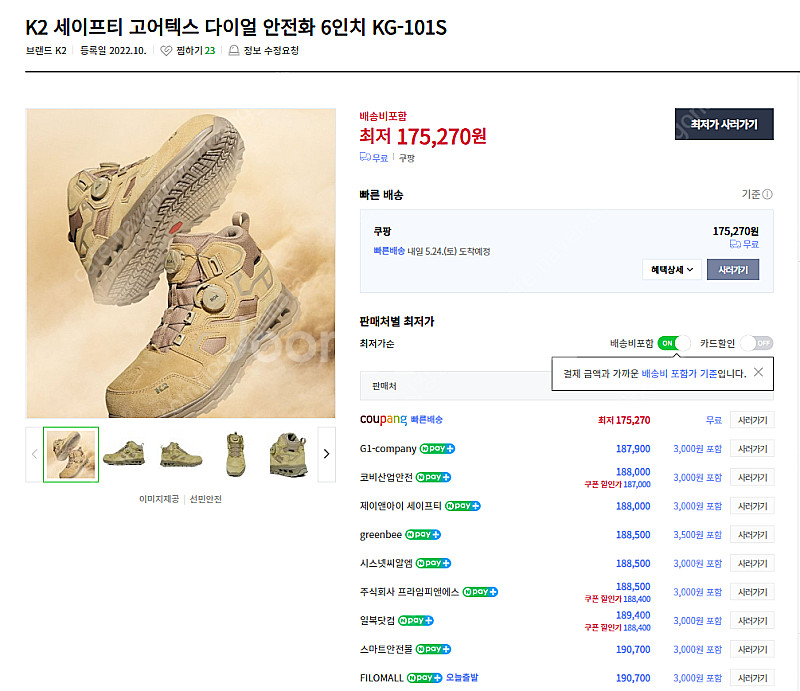
Task: Open the 제이앤아이 세이프티 seller link
Action: (x=401, y=506)
